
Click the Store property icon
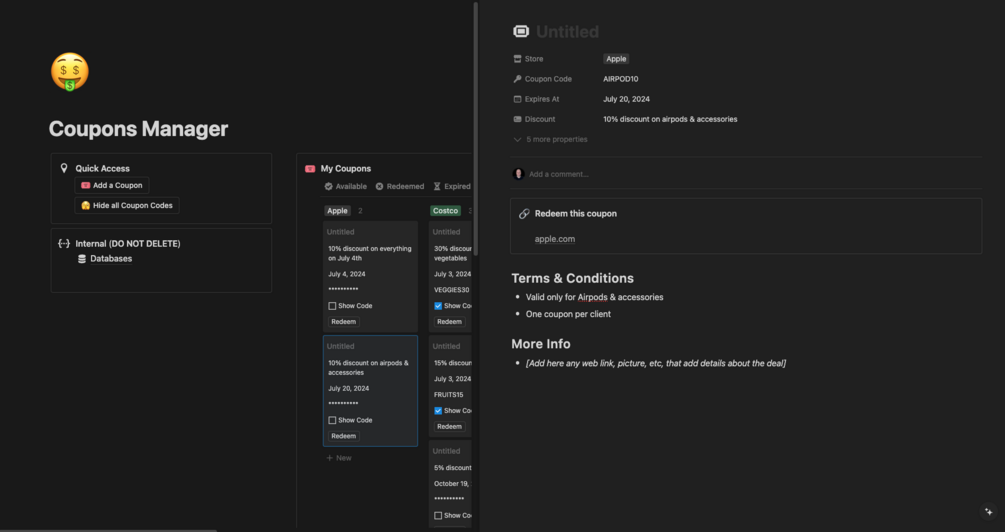(517, 59)
